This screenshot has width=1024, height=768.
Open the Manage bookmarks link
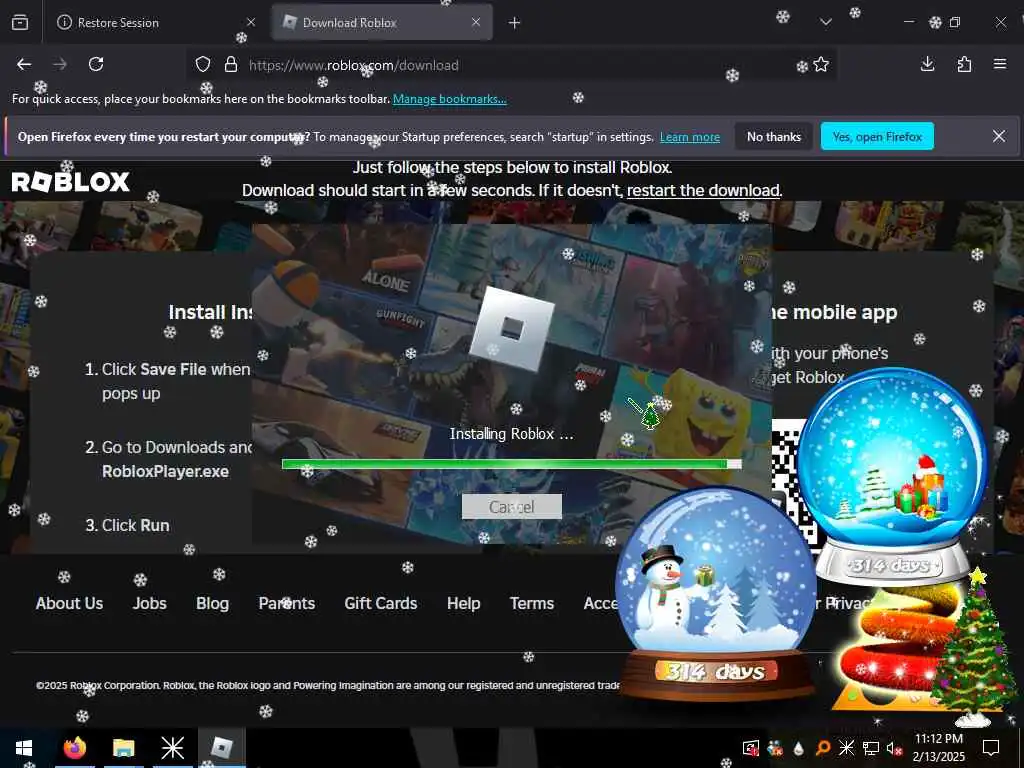[449, 99]
